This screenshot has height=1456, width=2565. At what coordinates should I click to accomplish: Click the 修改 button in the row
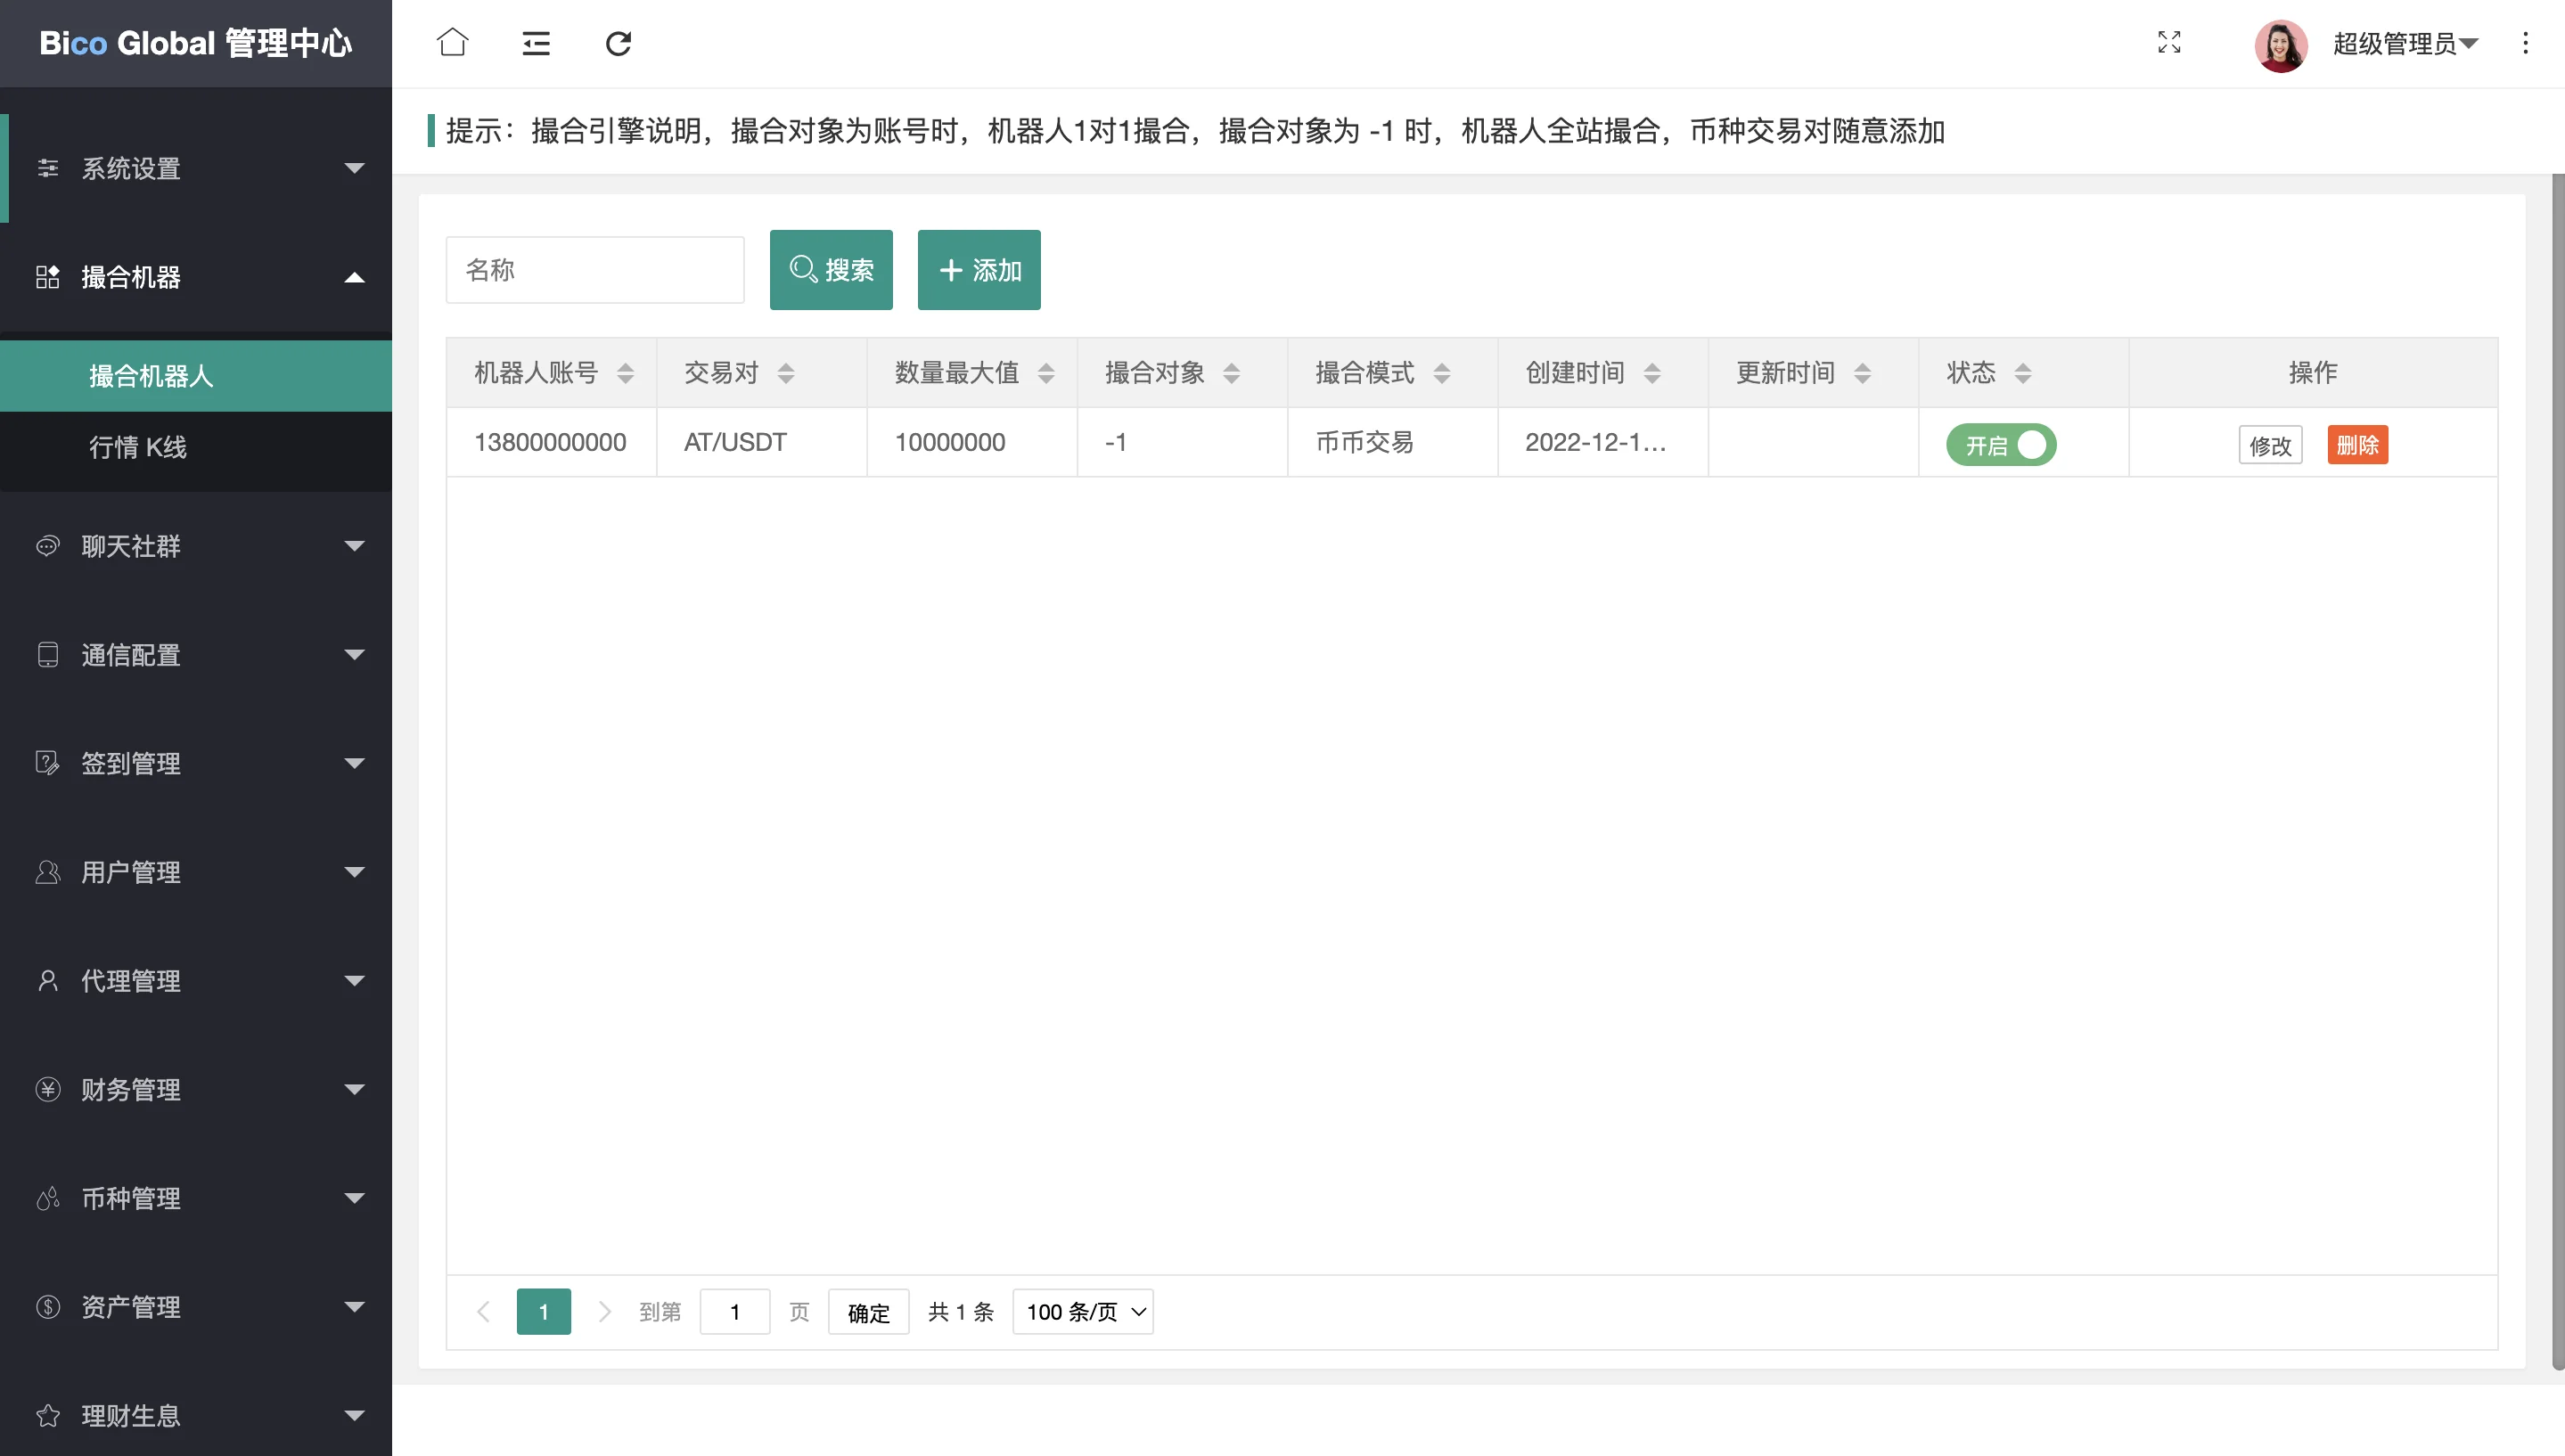tap(2270, 445)
